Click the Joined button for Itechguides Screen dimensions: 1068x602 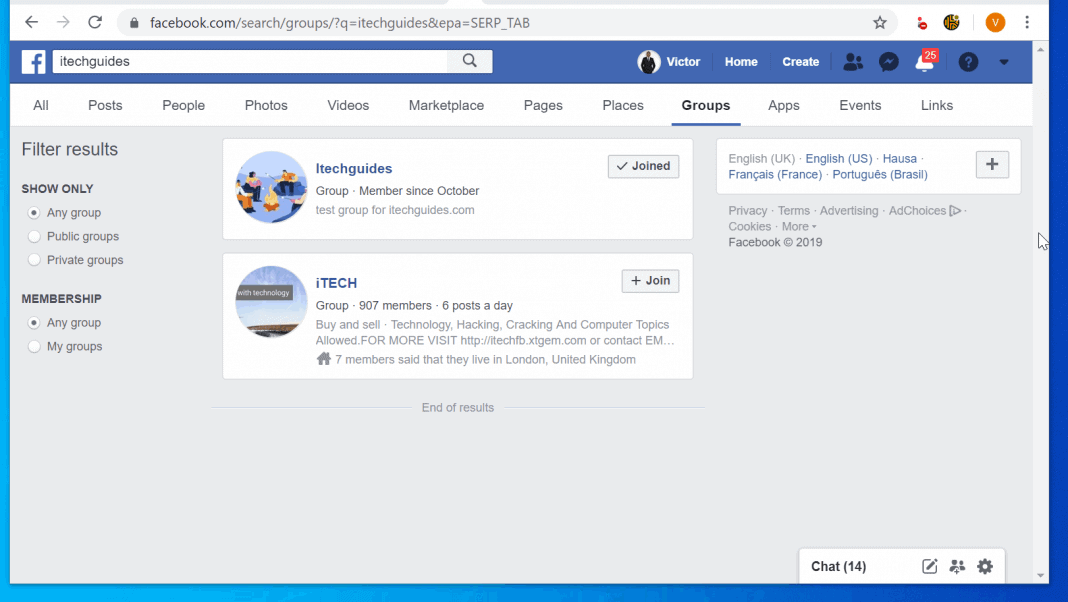tap(643, 166)
